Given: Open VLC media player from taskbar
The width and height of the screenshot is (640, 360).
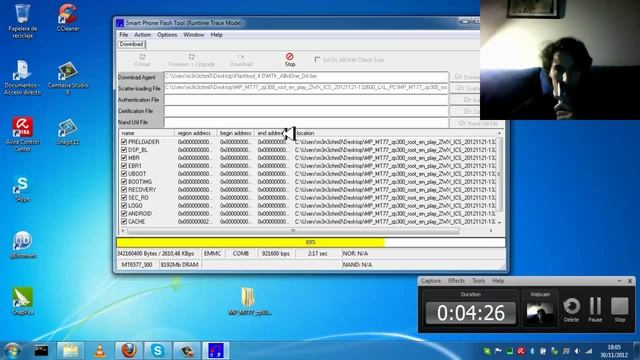Looking at the screenshot, I should [x=100, y=351].
